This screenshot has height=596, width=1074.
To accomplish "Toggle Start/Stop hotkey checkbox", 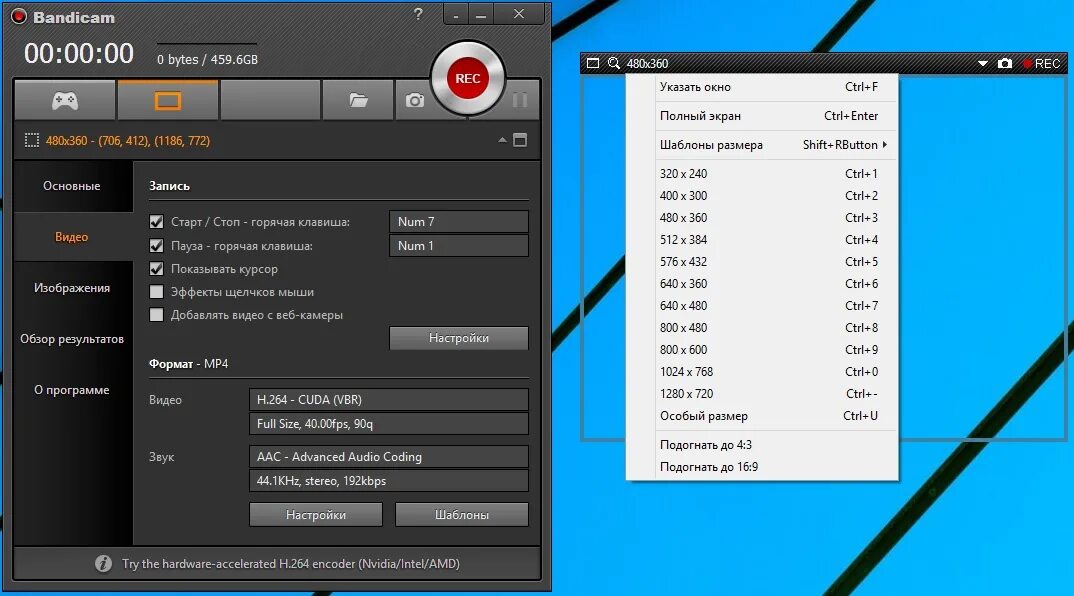I will point(156,222).
